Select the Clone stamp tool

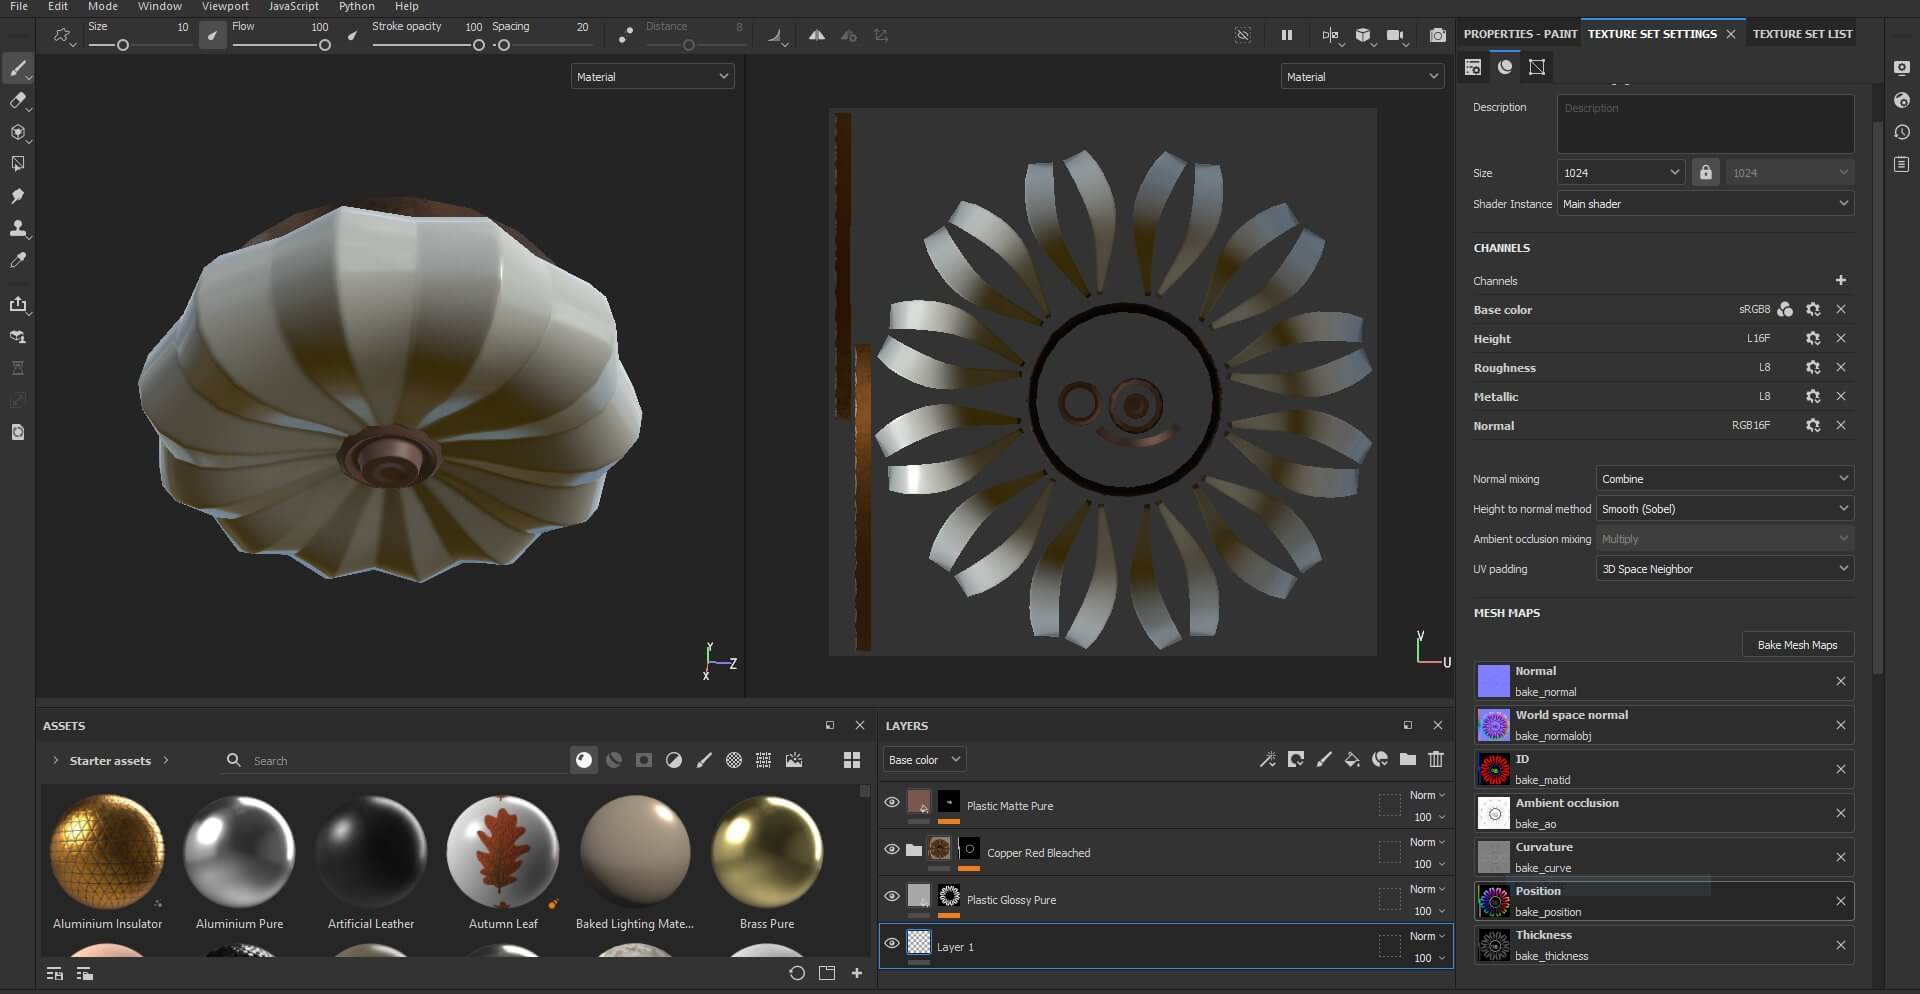coord(17,229)
